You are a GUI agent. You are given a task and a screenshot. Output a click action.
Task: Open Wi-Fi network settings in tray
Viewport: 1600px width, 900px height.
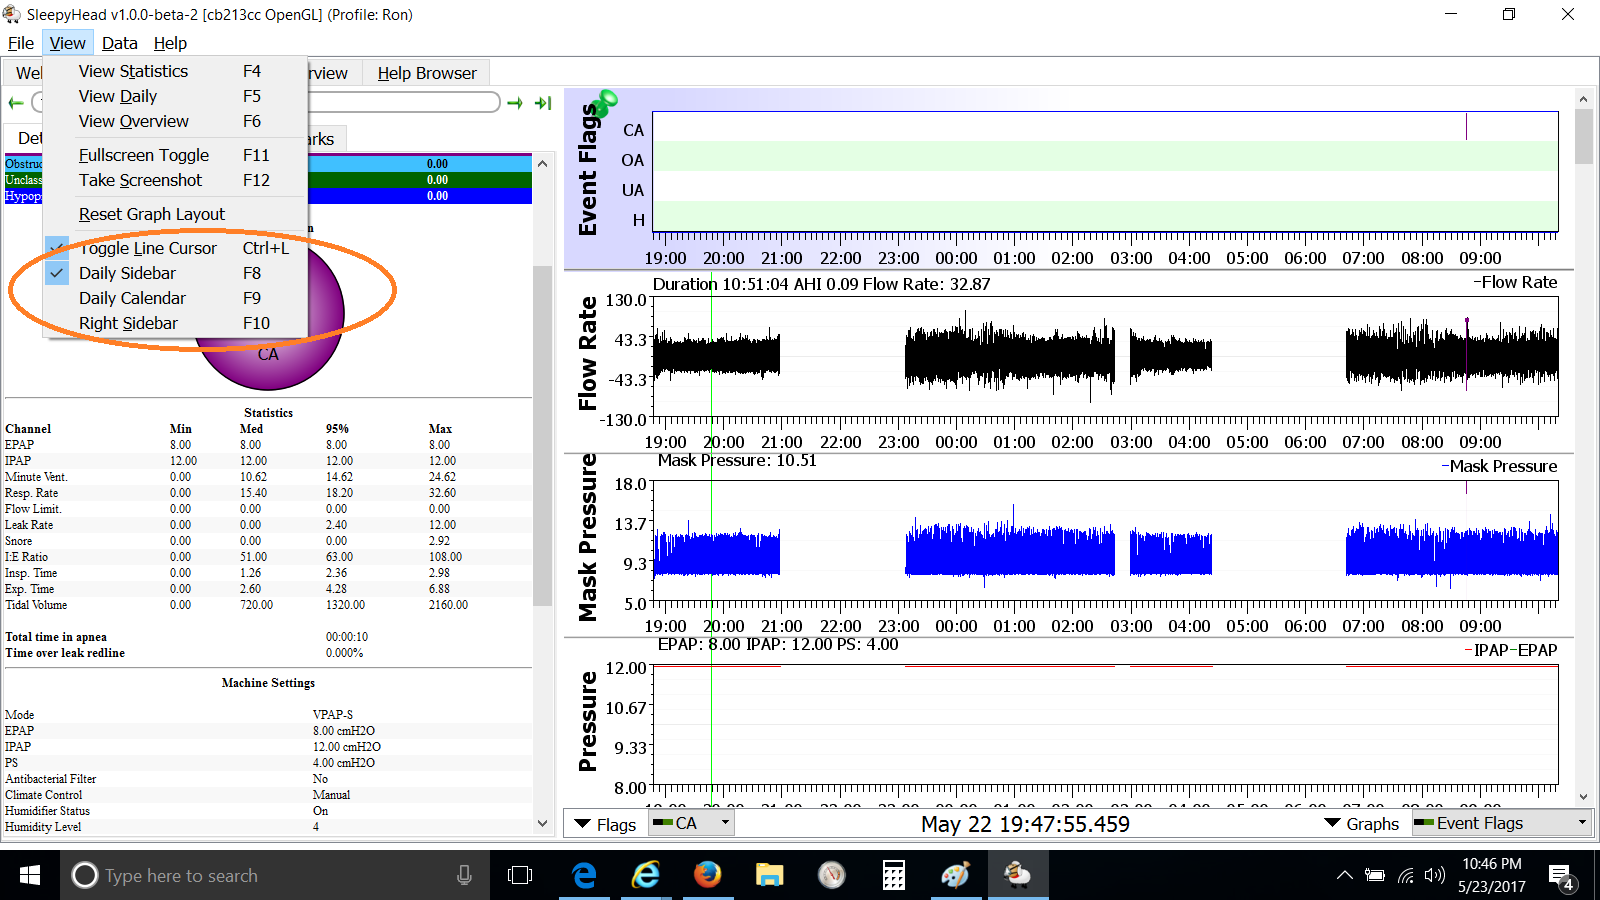(1406, 876)
